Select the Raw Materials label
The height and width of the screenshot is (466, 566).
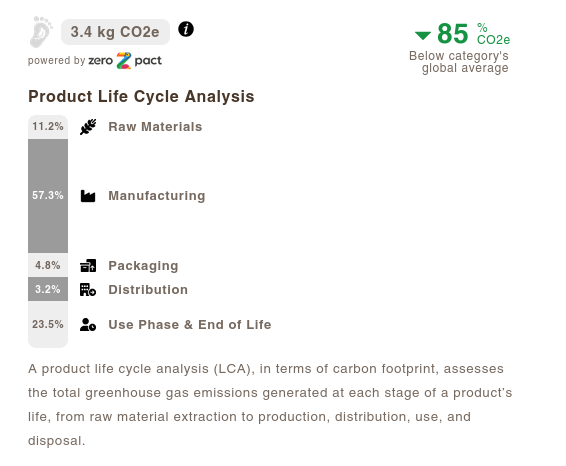pos(155,127)
